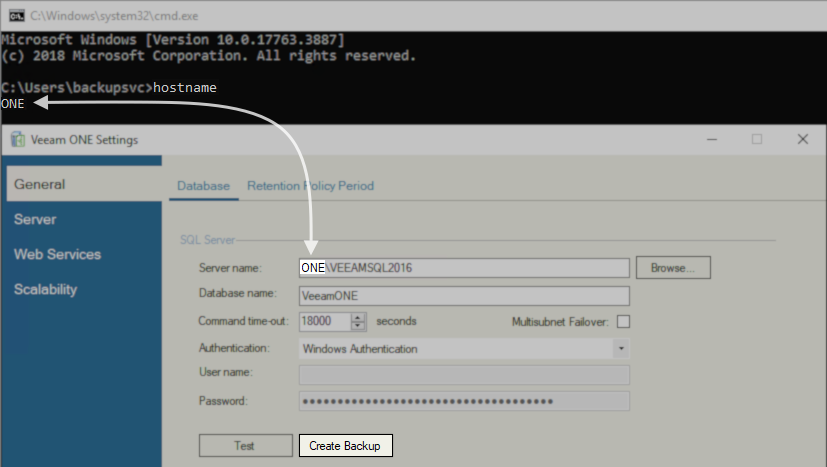Select General in the sidebar

coord(40,184)
